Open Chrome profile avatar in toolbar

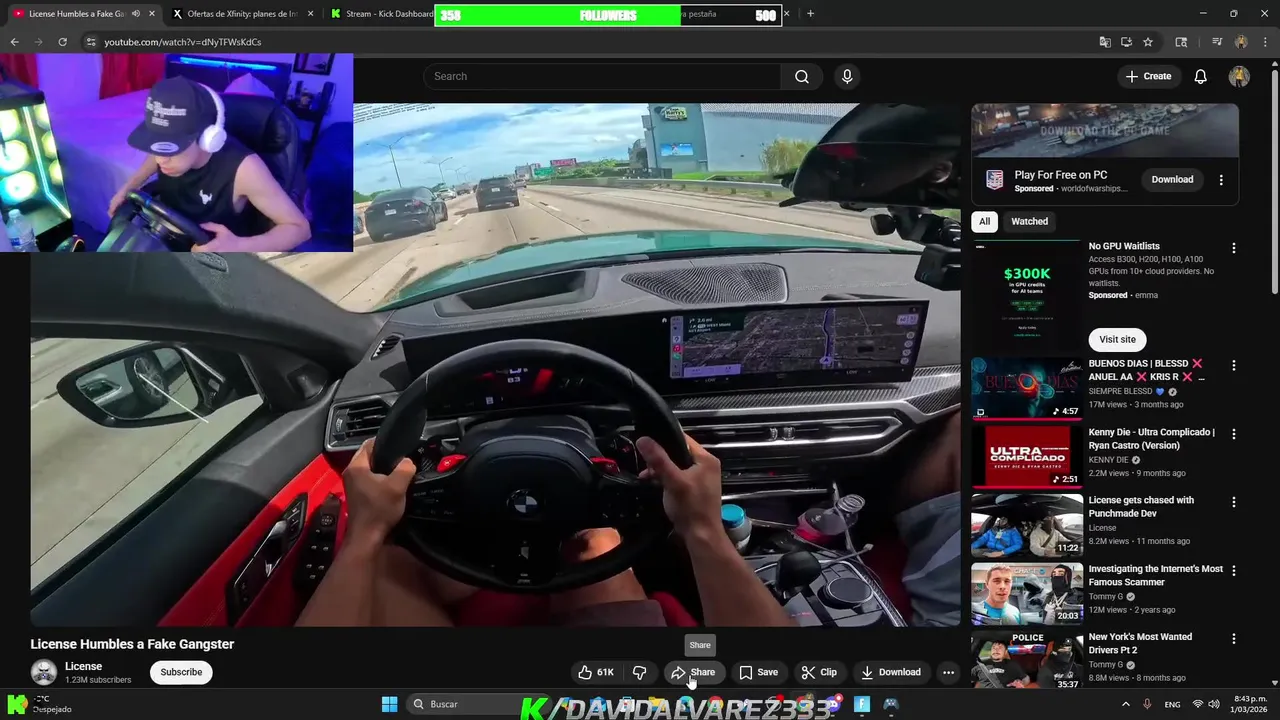pyautogui.click(x=1241, y=42)
